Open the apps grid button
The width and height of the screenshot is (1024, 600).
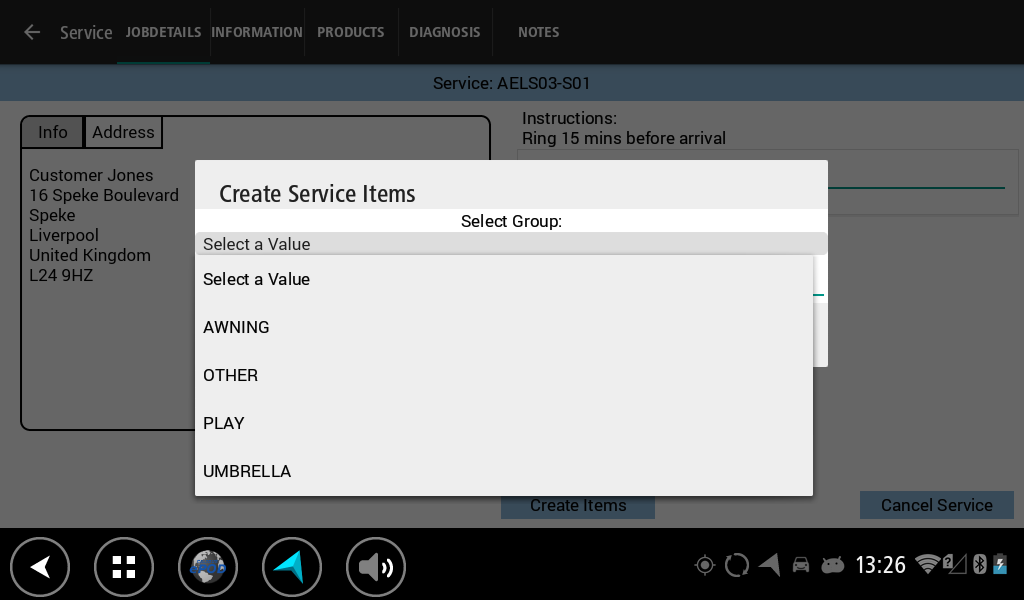[123, 567]
